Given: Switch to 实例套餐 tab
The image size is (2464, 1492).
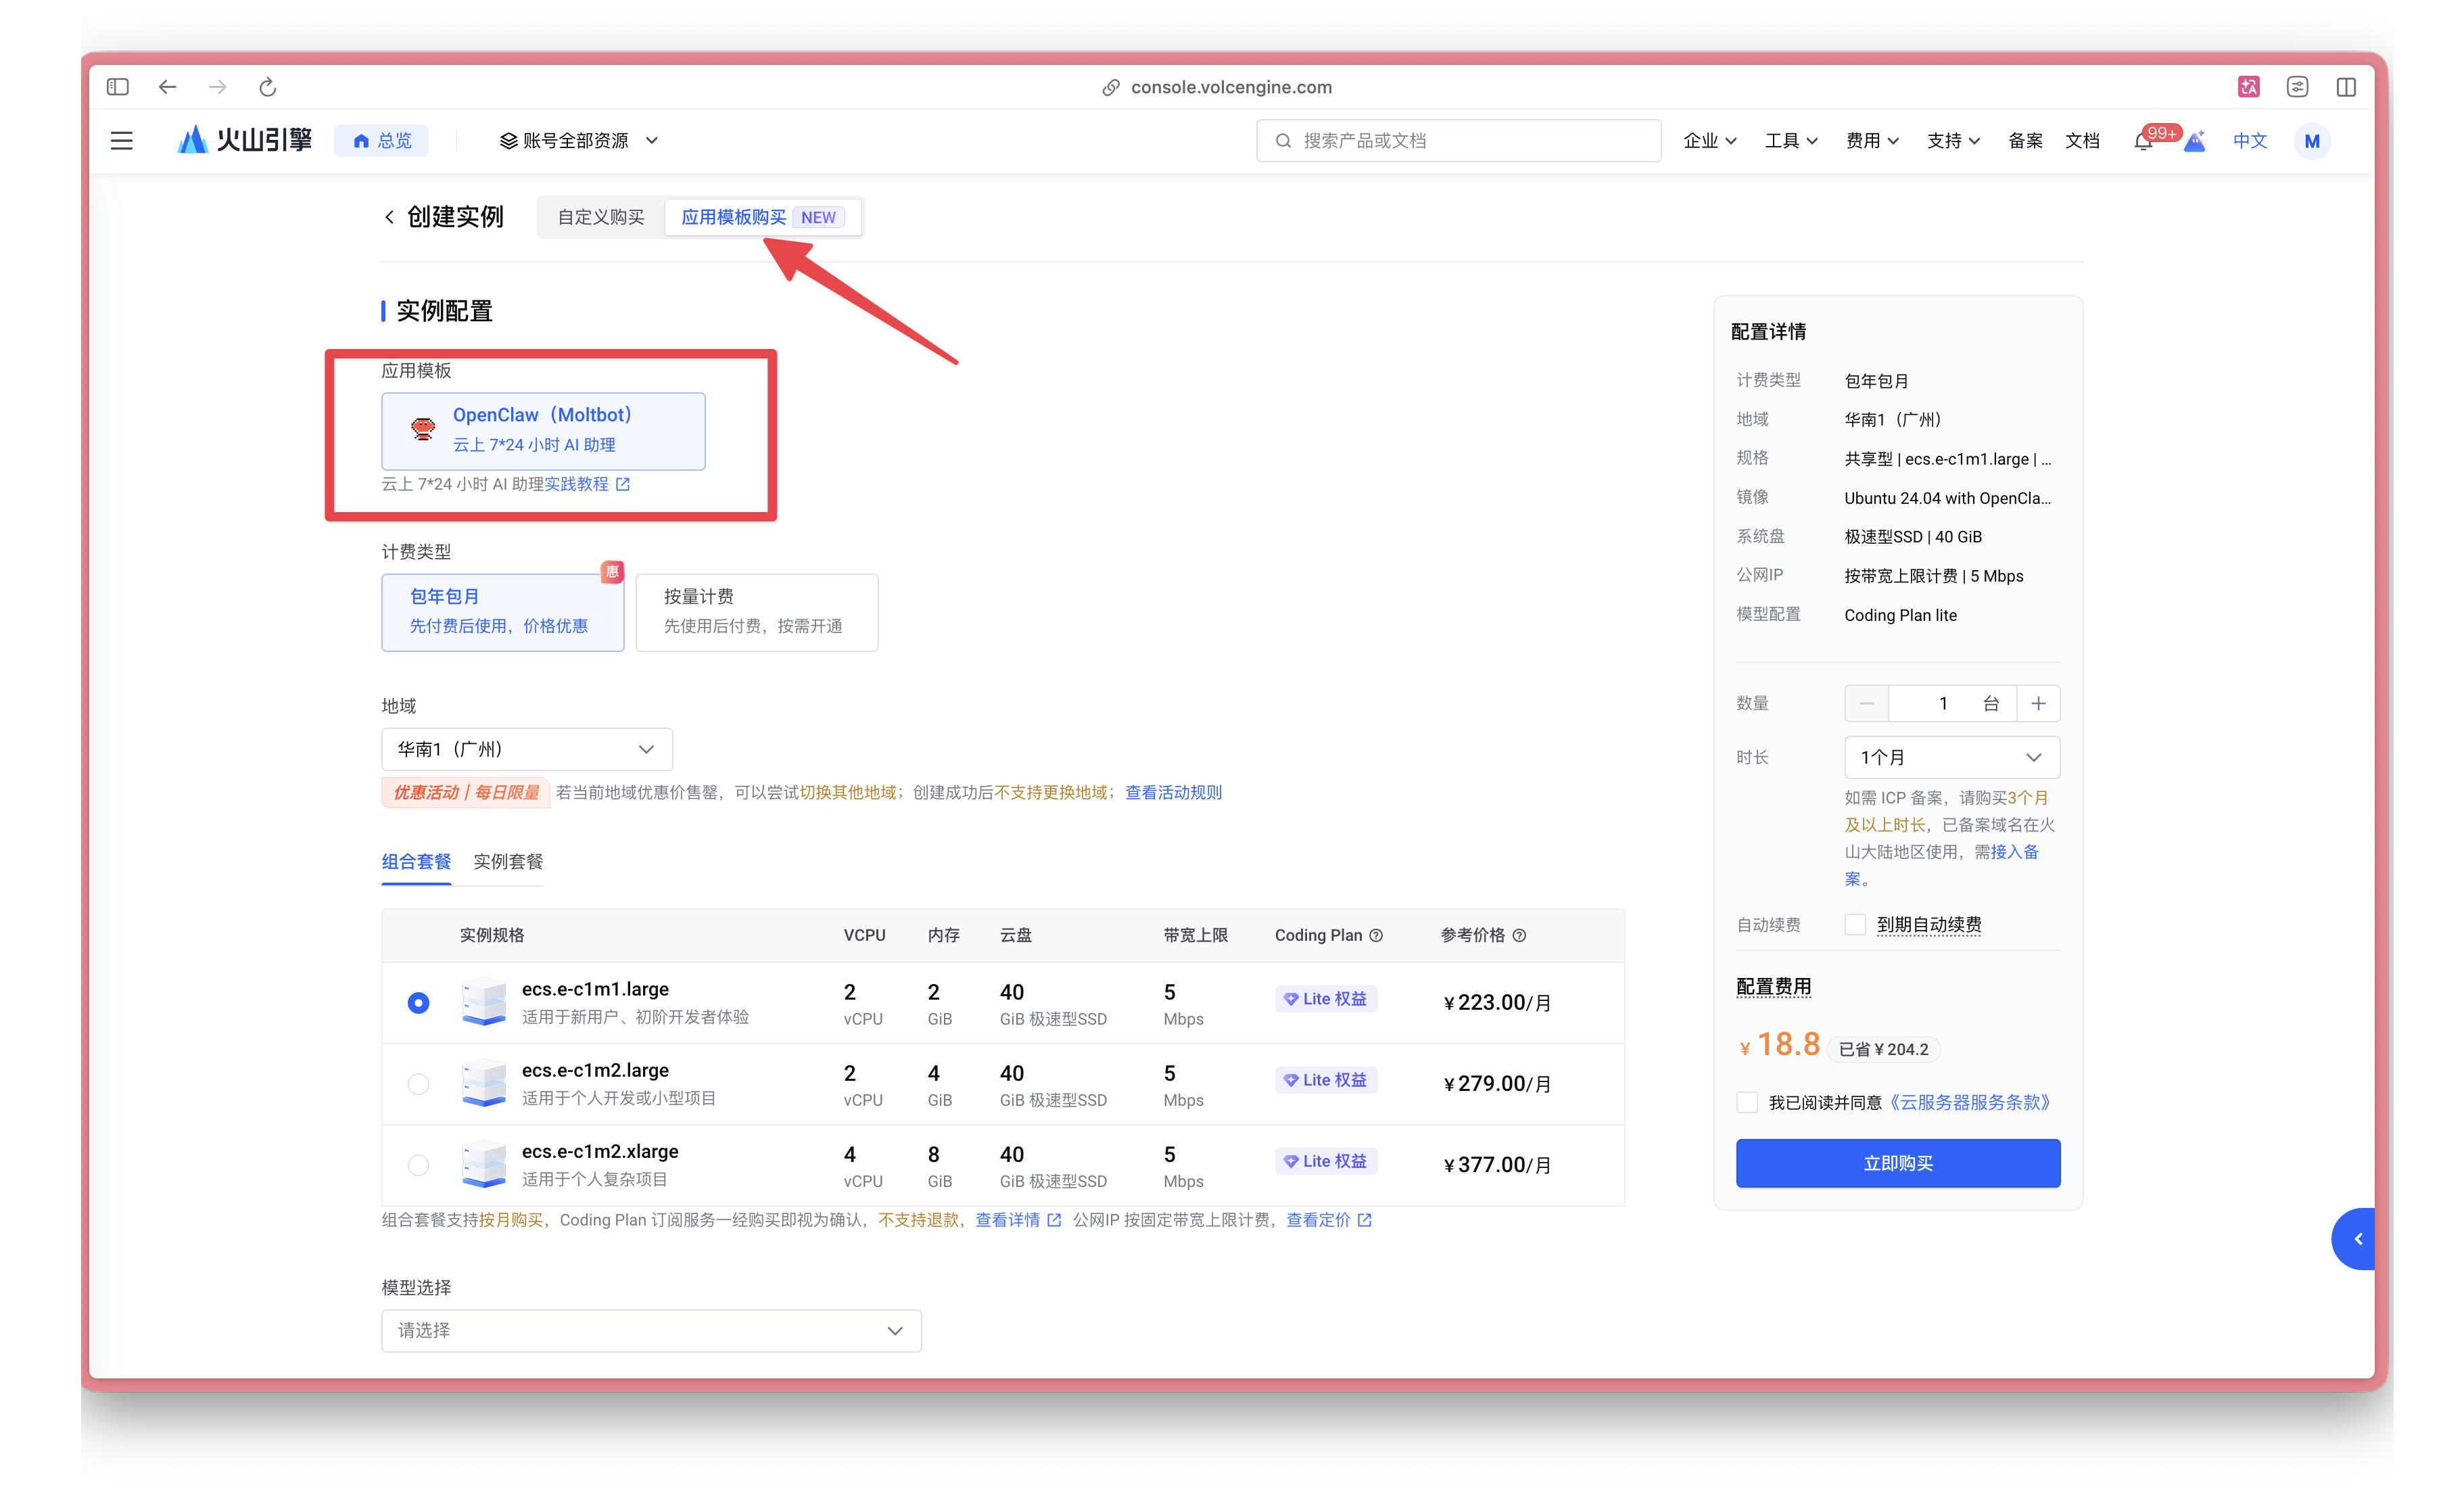Looking at the screenshot, I should tap(508, 862).
